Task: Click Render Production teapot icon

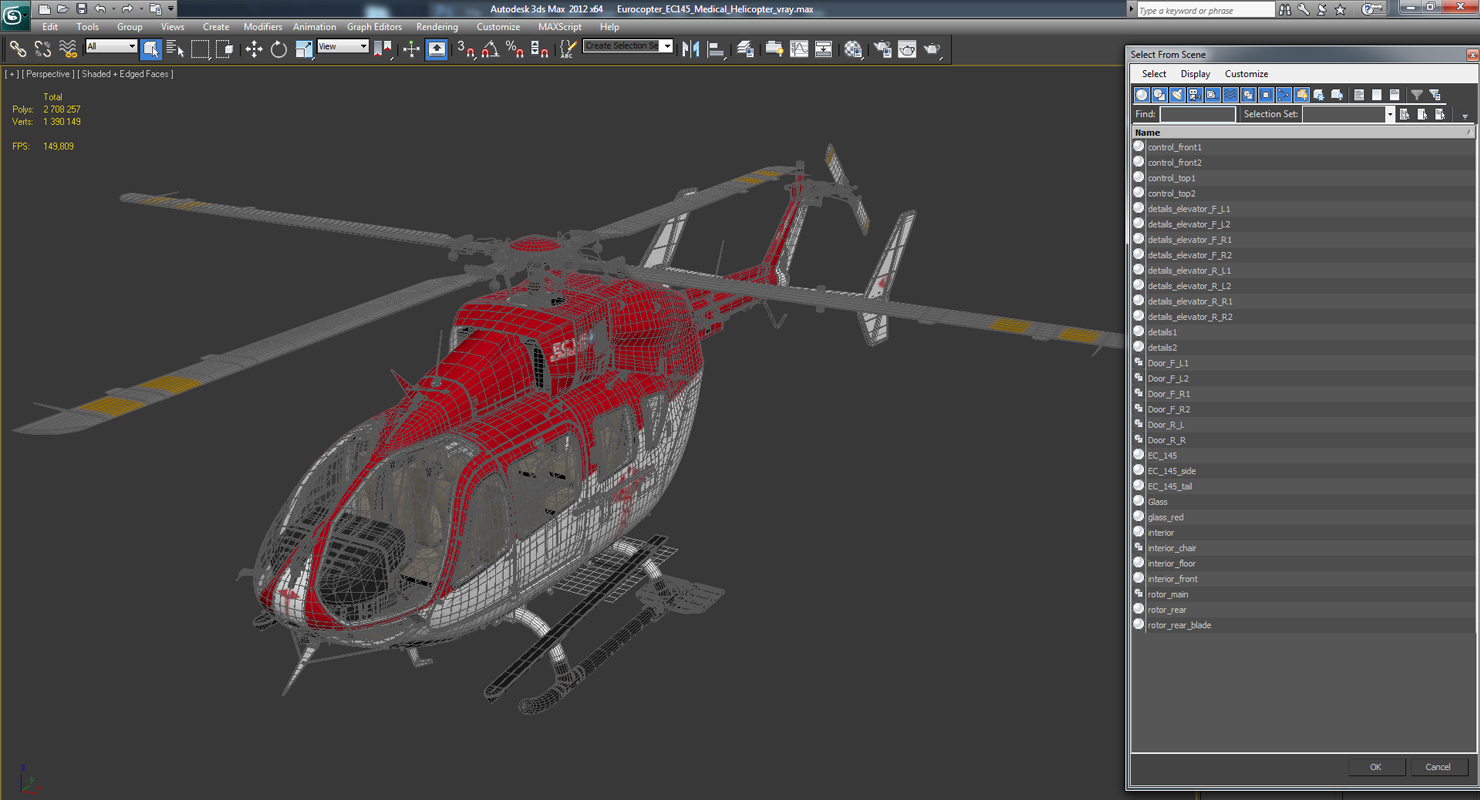Action: tap(932, 49)
